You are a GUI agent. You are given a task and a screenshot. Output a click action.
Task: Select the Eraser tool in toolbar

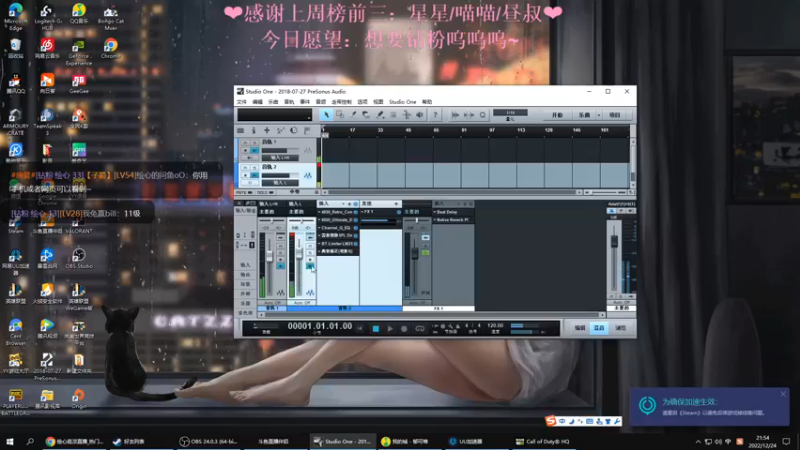coord(365,115)
